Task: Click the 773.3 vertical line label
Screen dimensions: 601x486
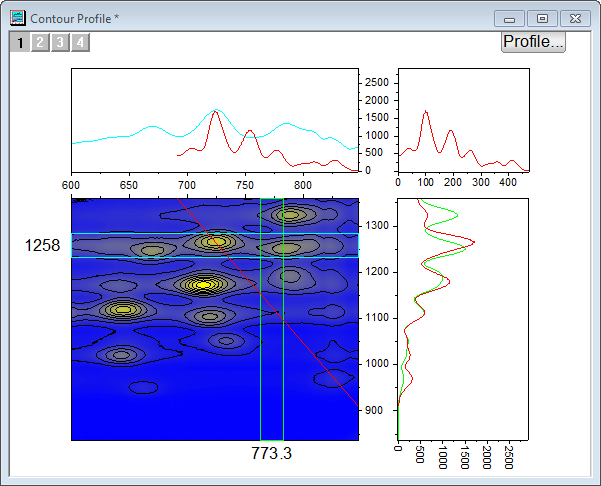Action: [271, 454]
